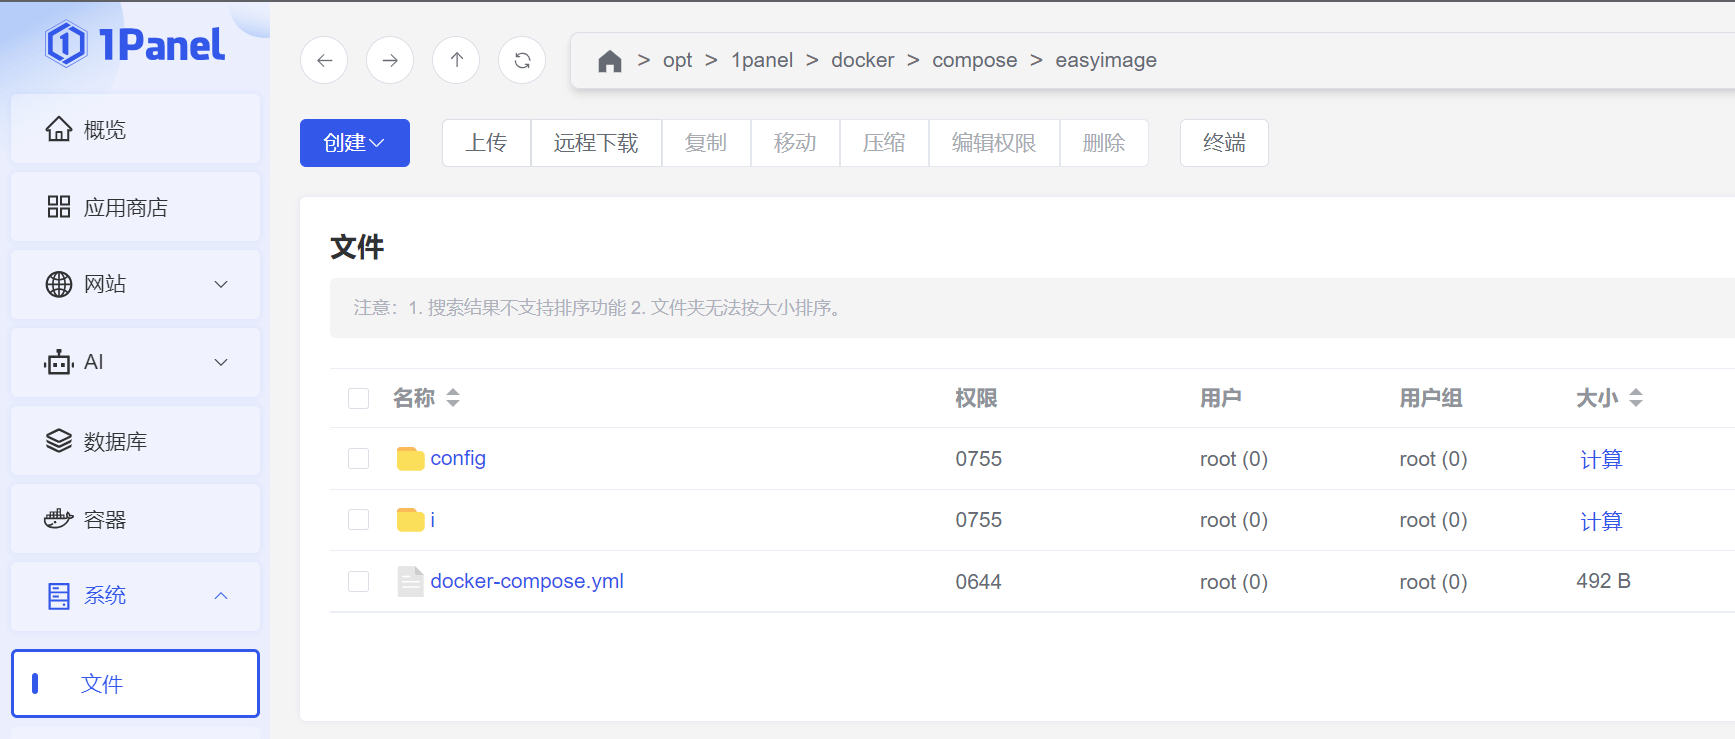The image size is (1735, 739).
Task: Sort files by name column arrows
Action: tap(453, 398)
